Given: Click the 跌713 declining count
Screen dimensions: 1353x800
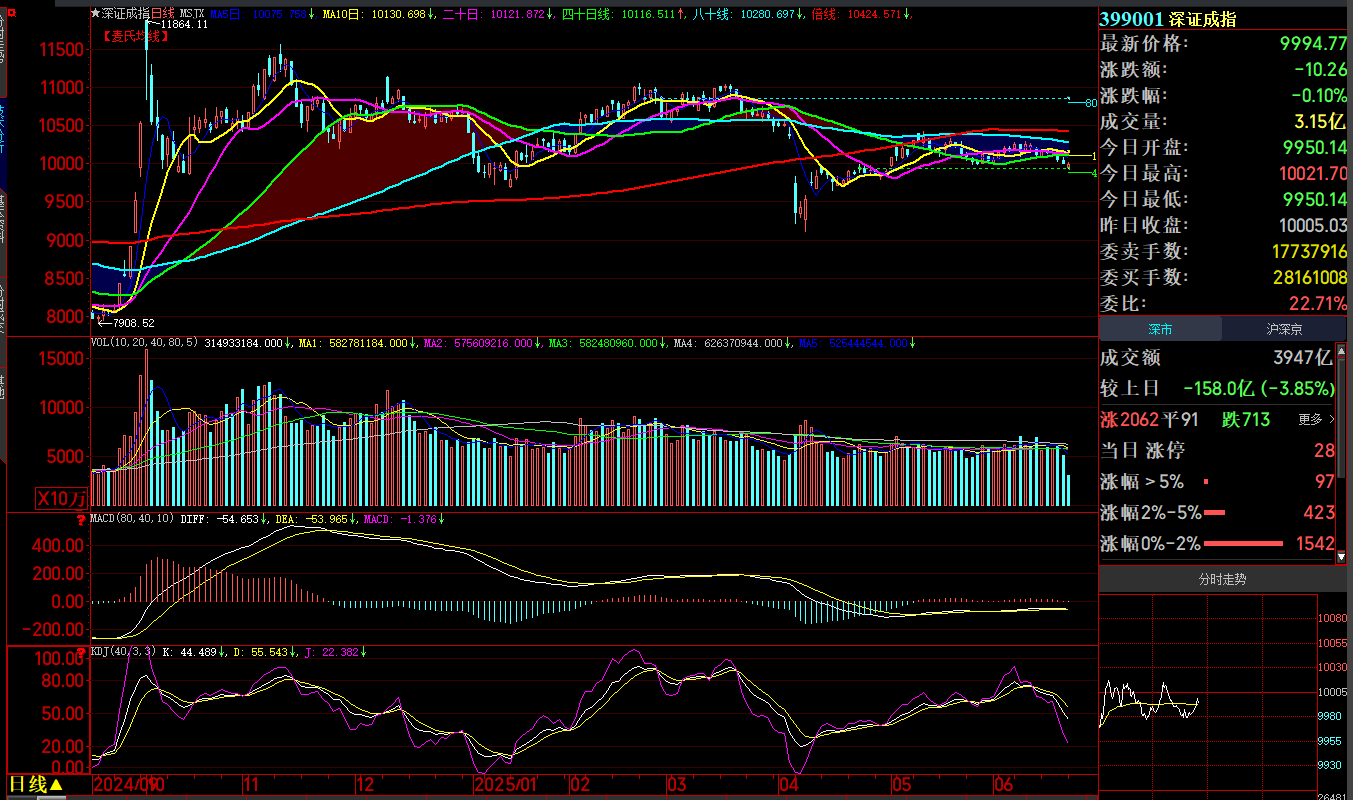Looking at the screenshot, I should [1245, 419].
